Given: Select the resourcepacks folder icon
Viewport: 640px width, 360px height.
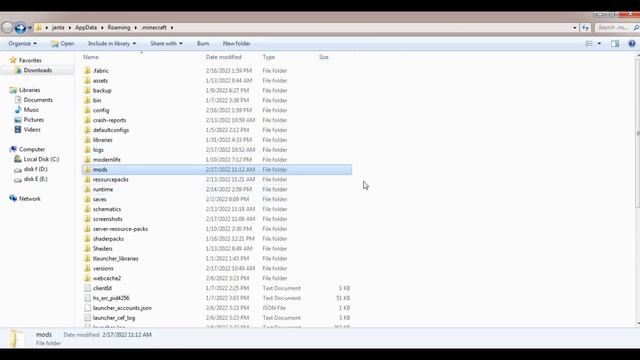Looking at the screenshot, I should click(87, 179).
